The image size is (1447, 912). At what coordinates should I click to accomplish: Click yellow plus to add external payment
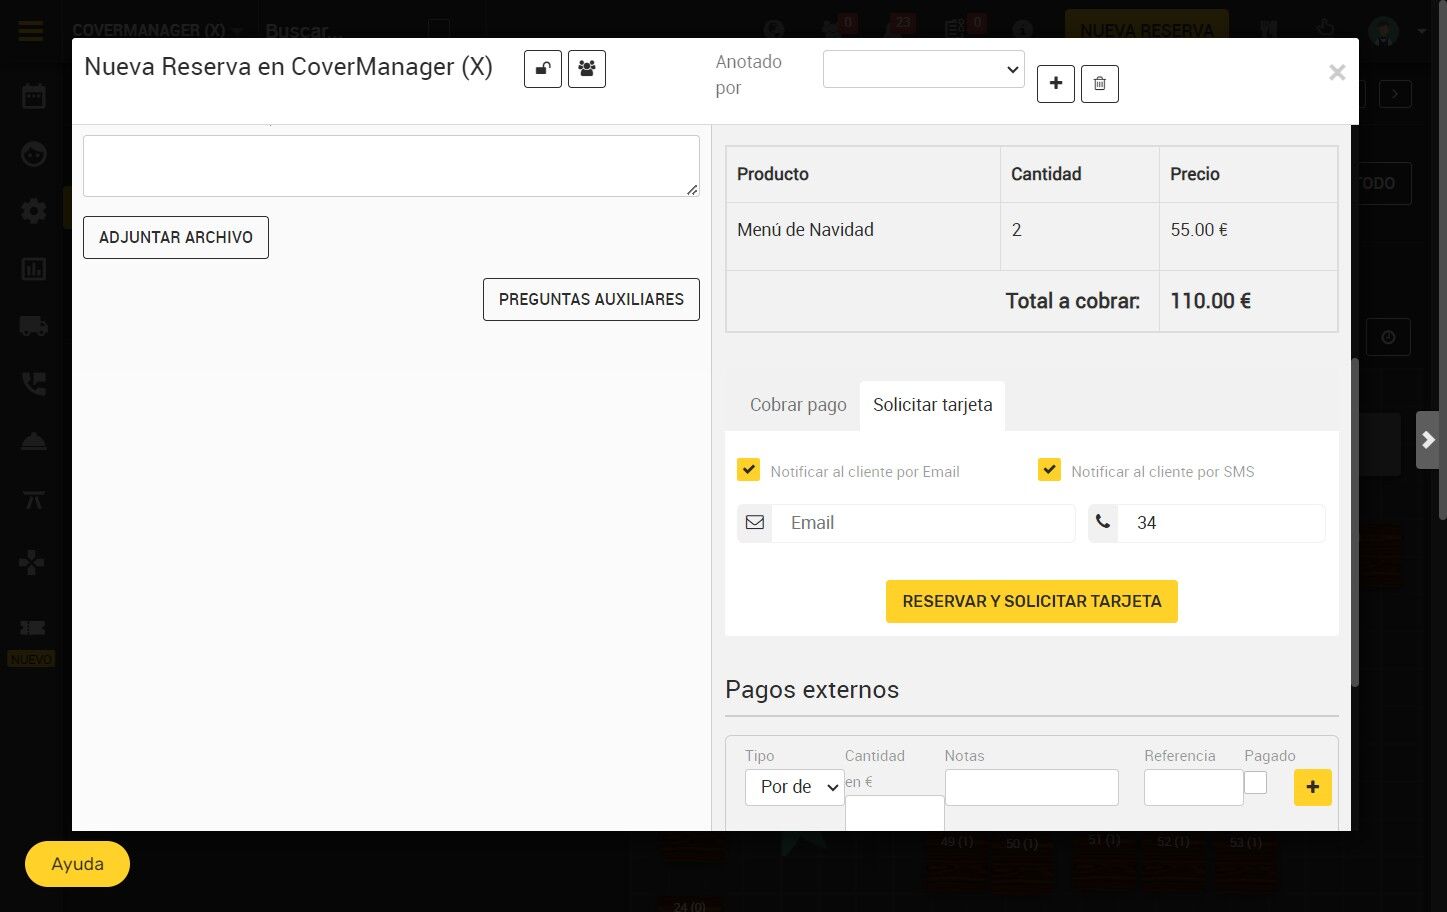click(x=1313, y=787)
